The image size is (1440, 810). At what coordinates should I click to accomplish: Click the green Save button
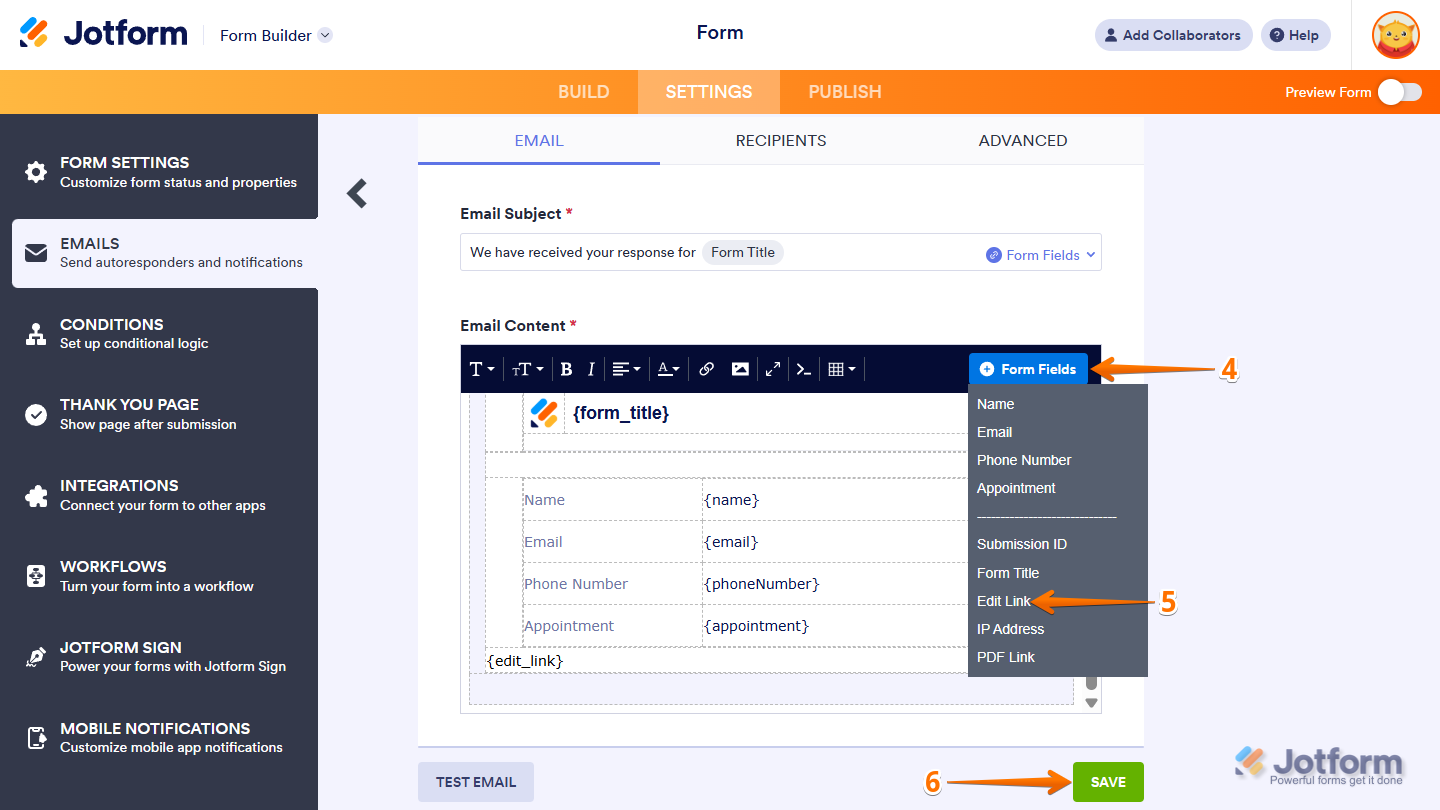tap(1108, 782)
